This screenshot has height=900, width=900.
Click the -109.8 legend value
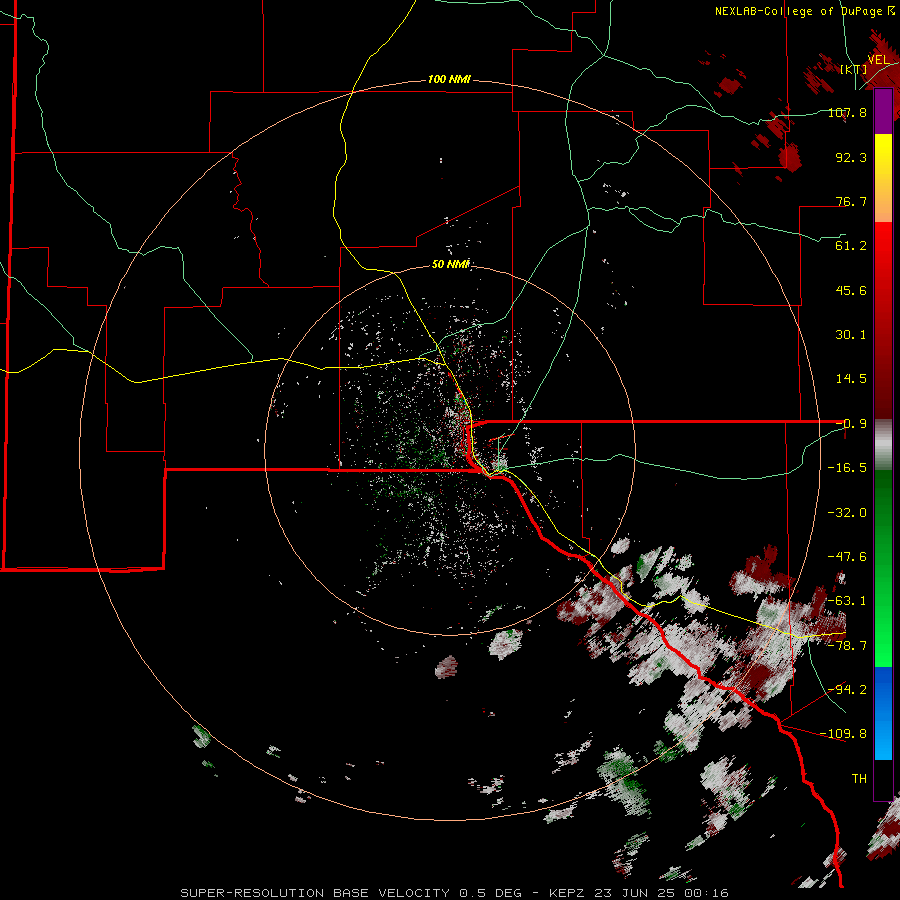coord(844,734)
